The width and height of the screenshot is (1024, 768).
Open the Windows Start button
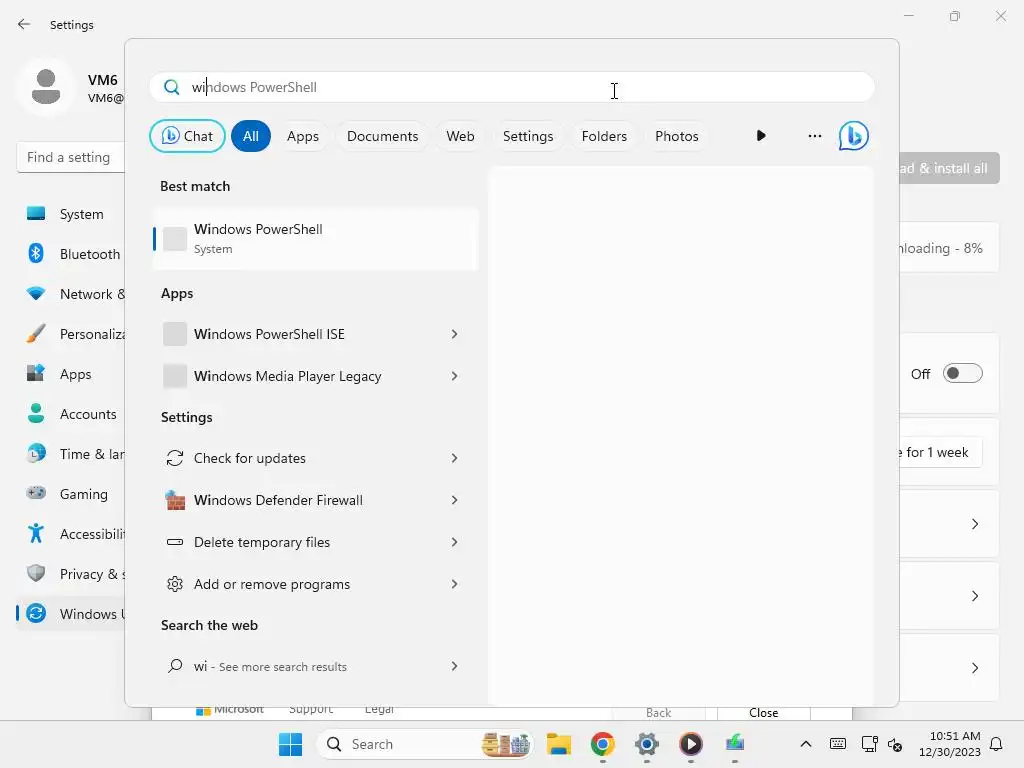click(290, 744)
